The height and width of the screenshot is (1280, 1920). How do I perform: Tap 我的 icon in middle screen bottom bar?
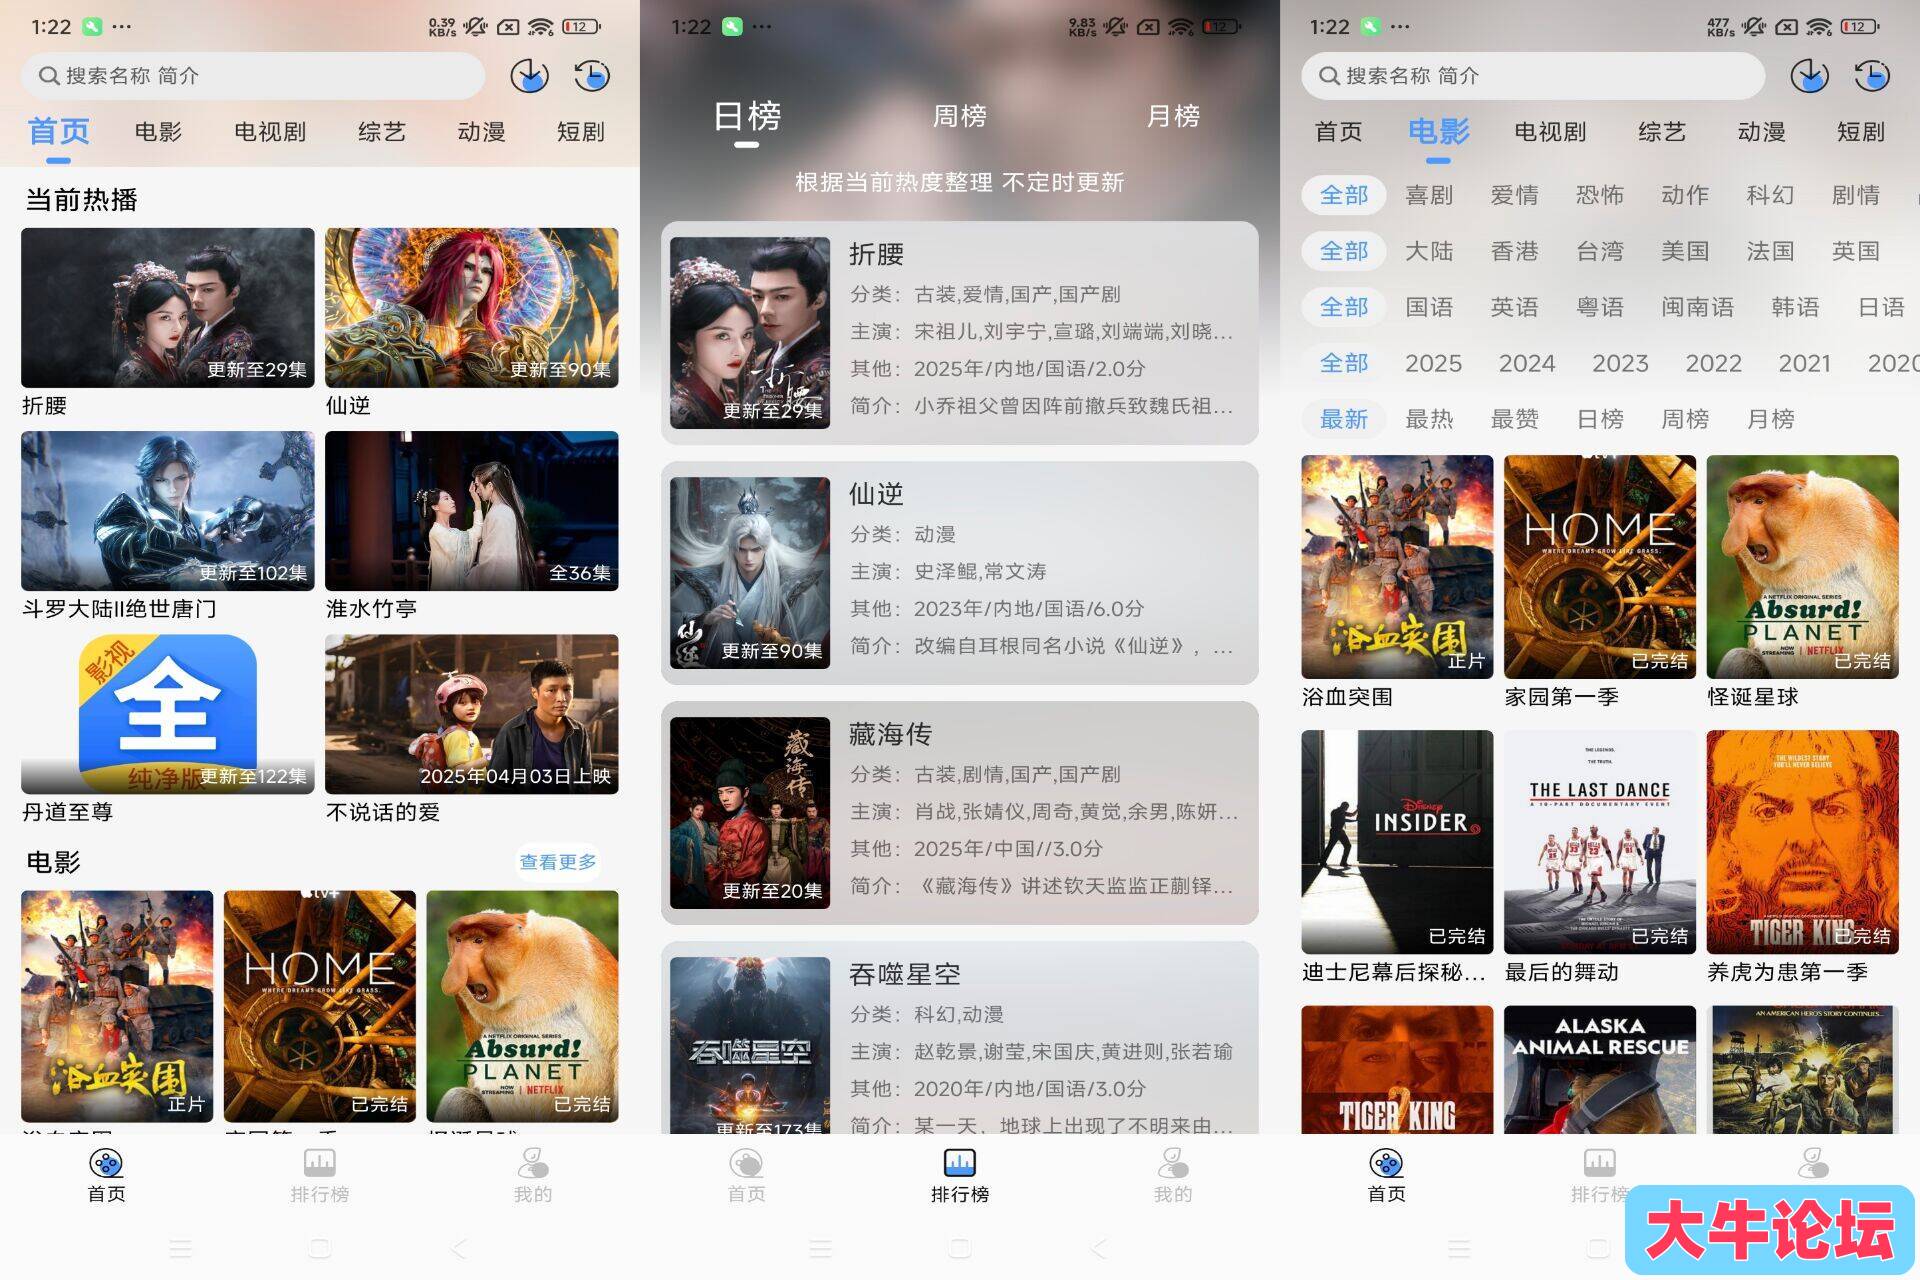point(1172,1163)
